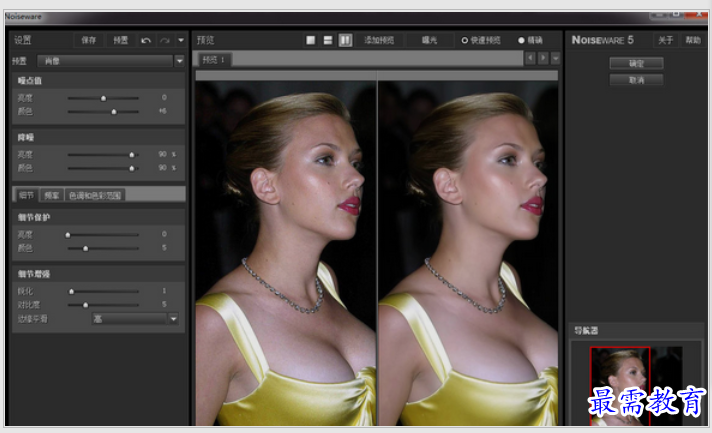Screen dimensions: 712x433
Task: Adjust the 锐化 slider handle
Action: [71, 291]
